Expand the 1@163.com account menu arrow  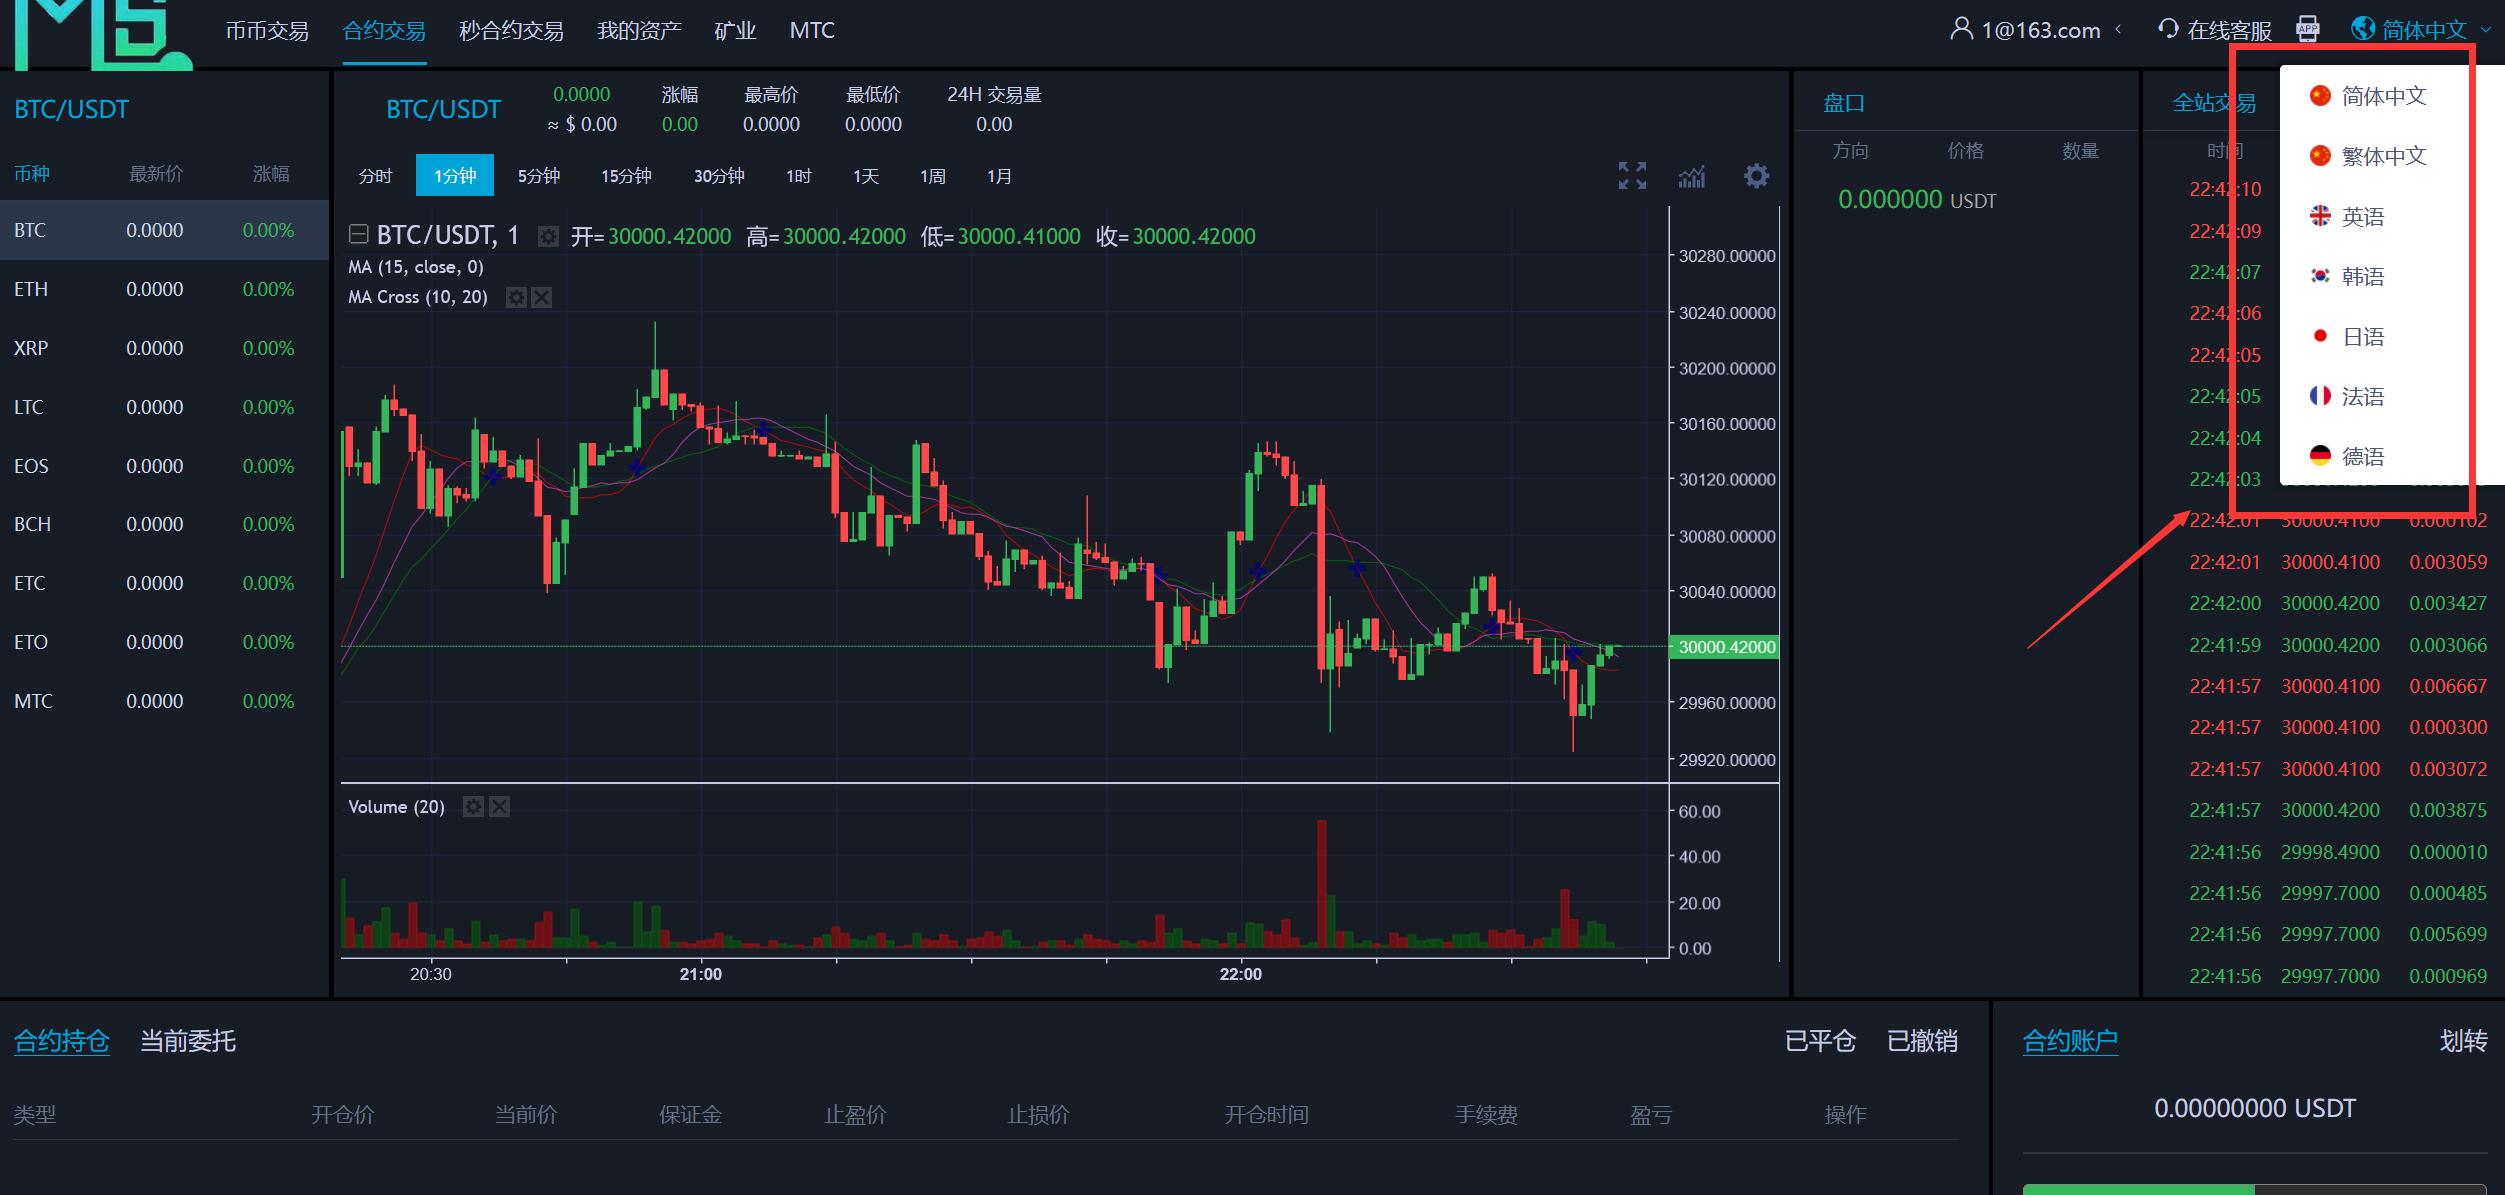pyautogui.click(x=2118, y=29)
